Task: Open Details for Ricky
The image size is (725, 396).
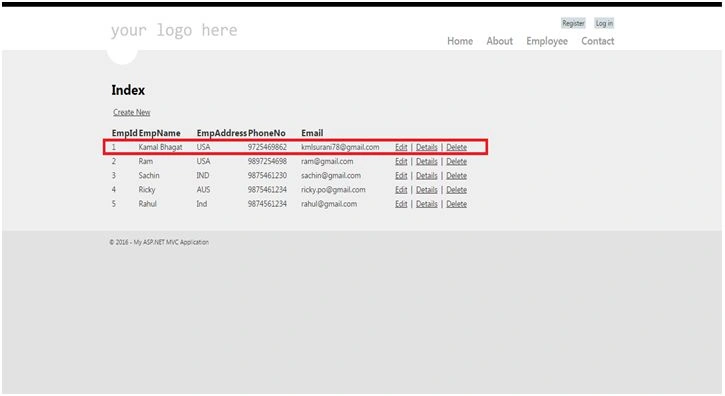Action: coord(426,190)
